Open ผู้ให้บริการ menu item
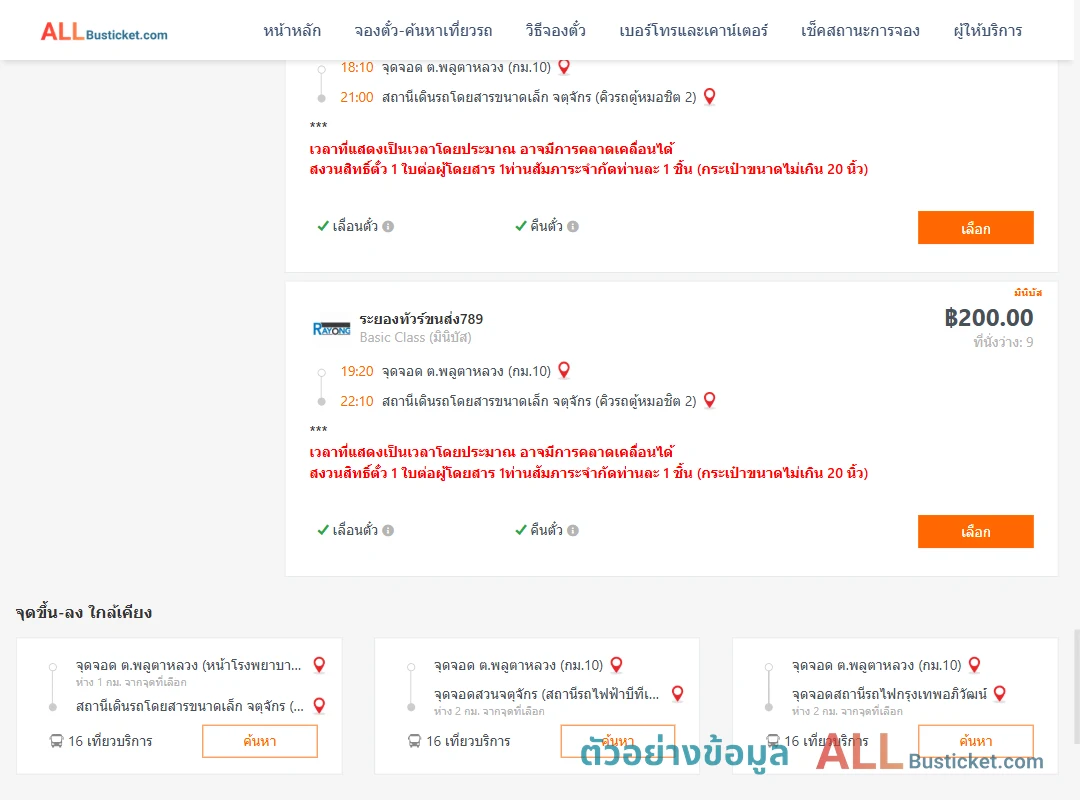This screenshot has width=1080, height=800. click(x=987, y=30)
